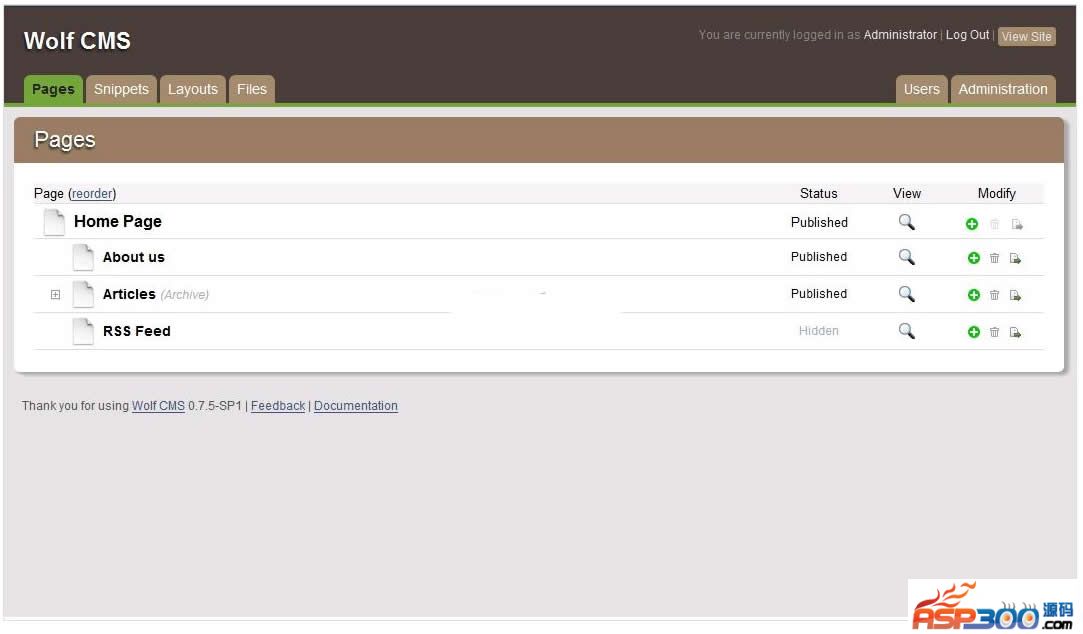Click the Status column header
The width and height of the screenshot is (1083, 634).
pyautogui.click(x=818, y=193)
